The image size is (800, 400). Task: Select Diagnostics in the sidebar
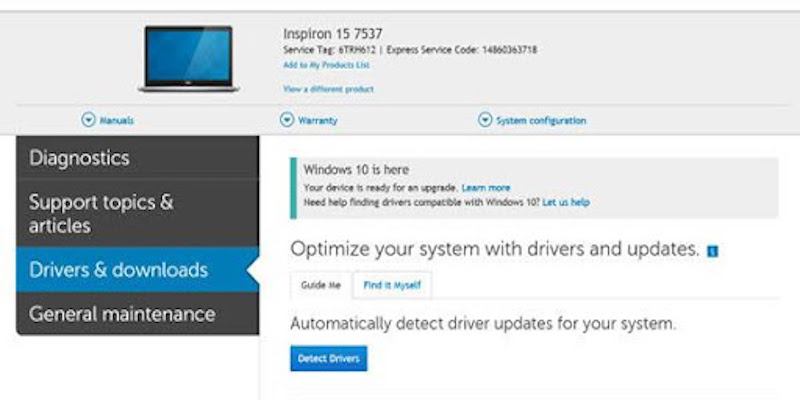[x=138, y=157]
